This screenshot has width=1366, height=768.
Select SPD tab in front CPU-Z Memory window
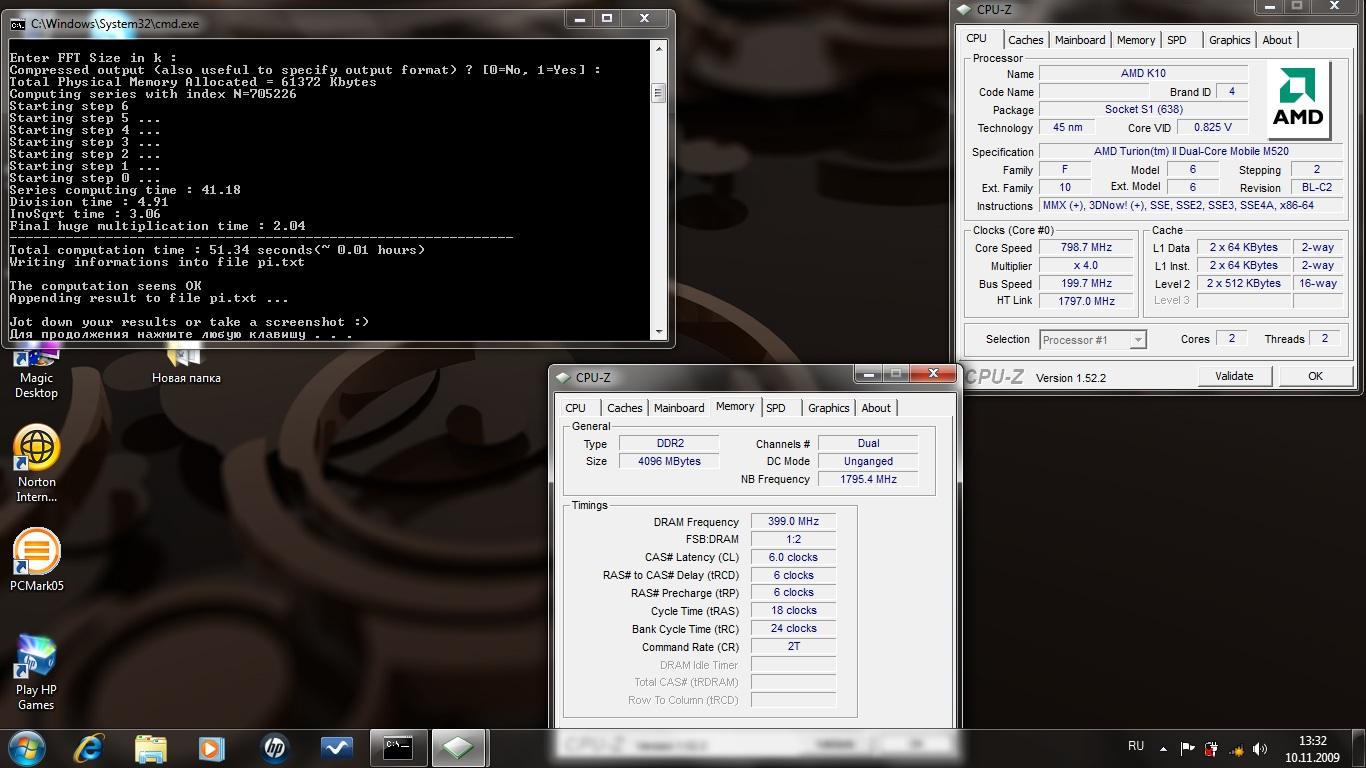776,408
